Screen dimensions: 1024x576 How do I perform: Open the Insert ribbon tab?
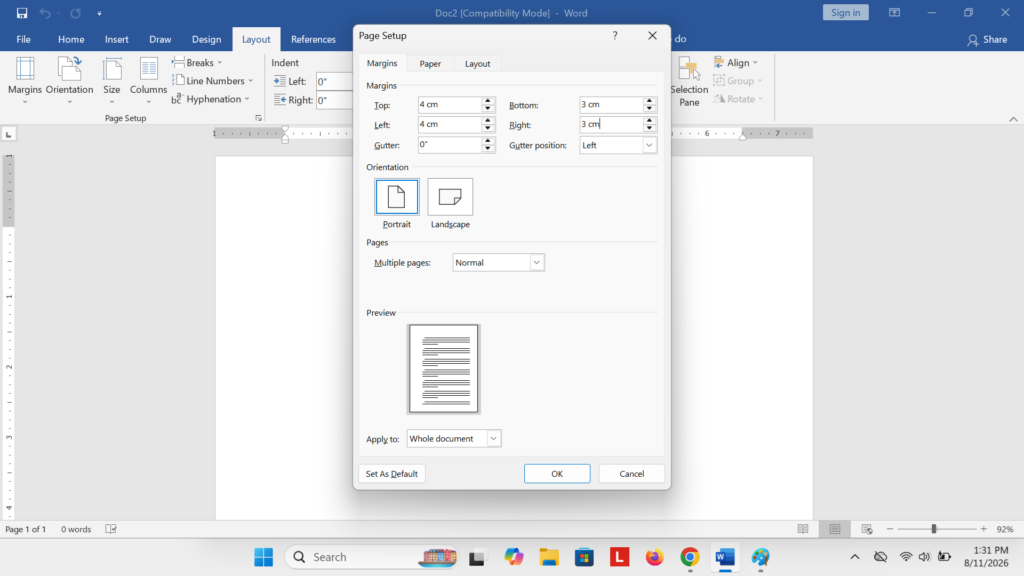coord(117,39)
